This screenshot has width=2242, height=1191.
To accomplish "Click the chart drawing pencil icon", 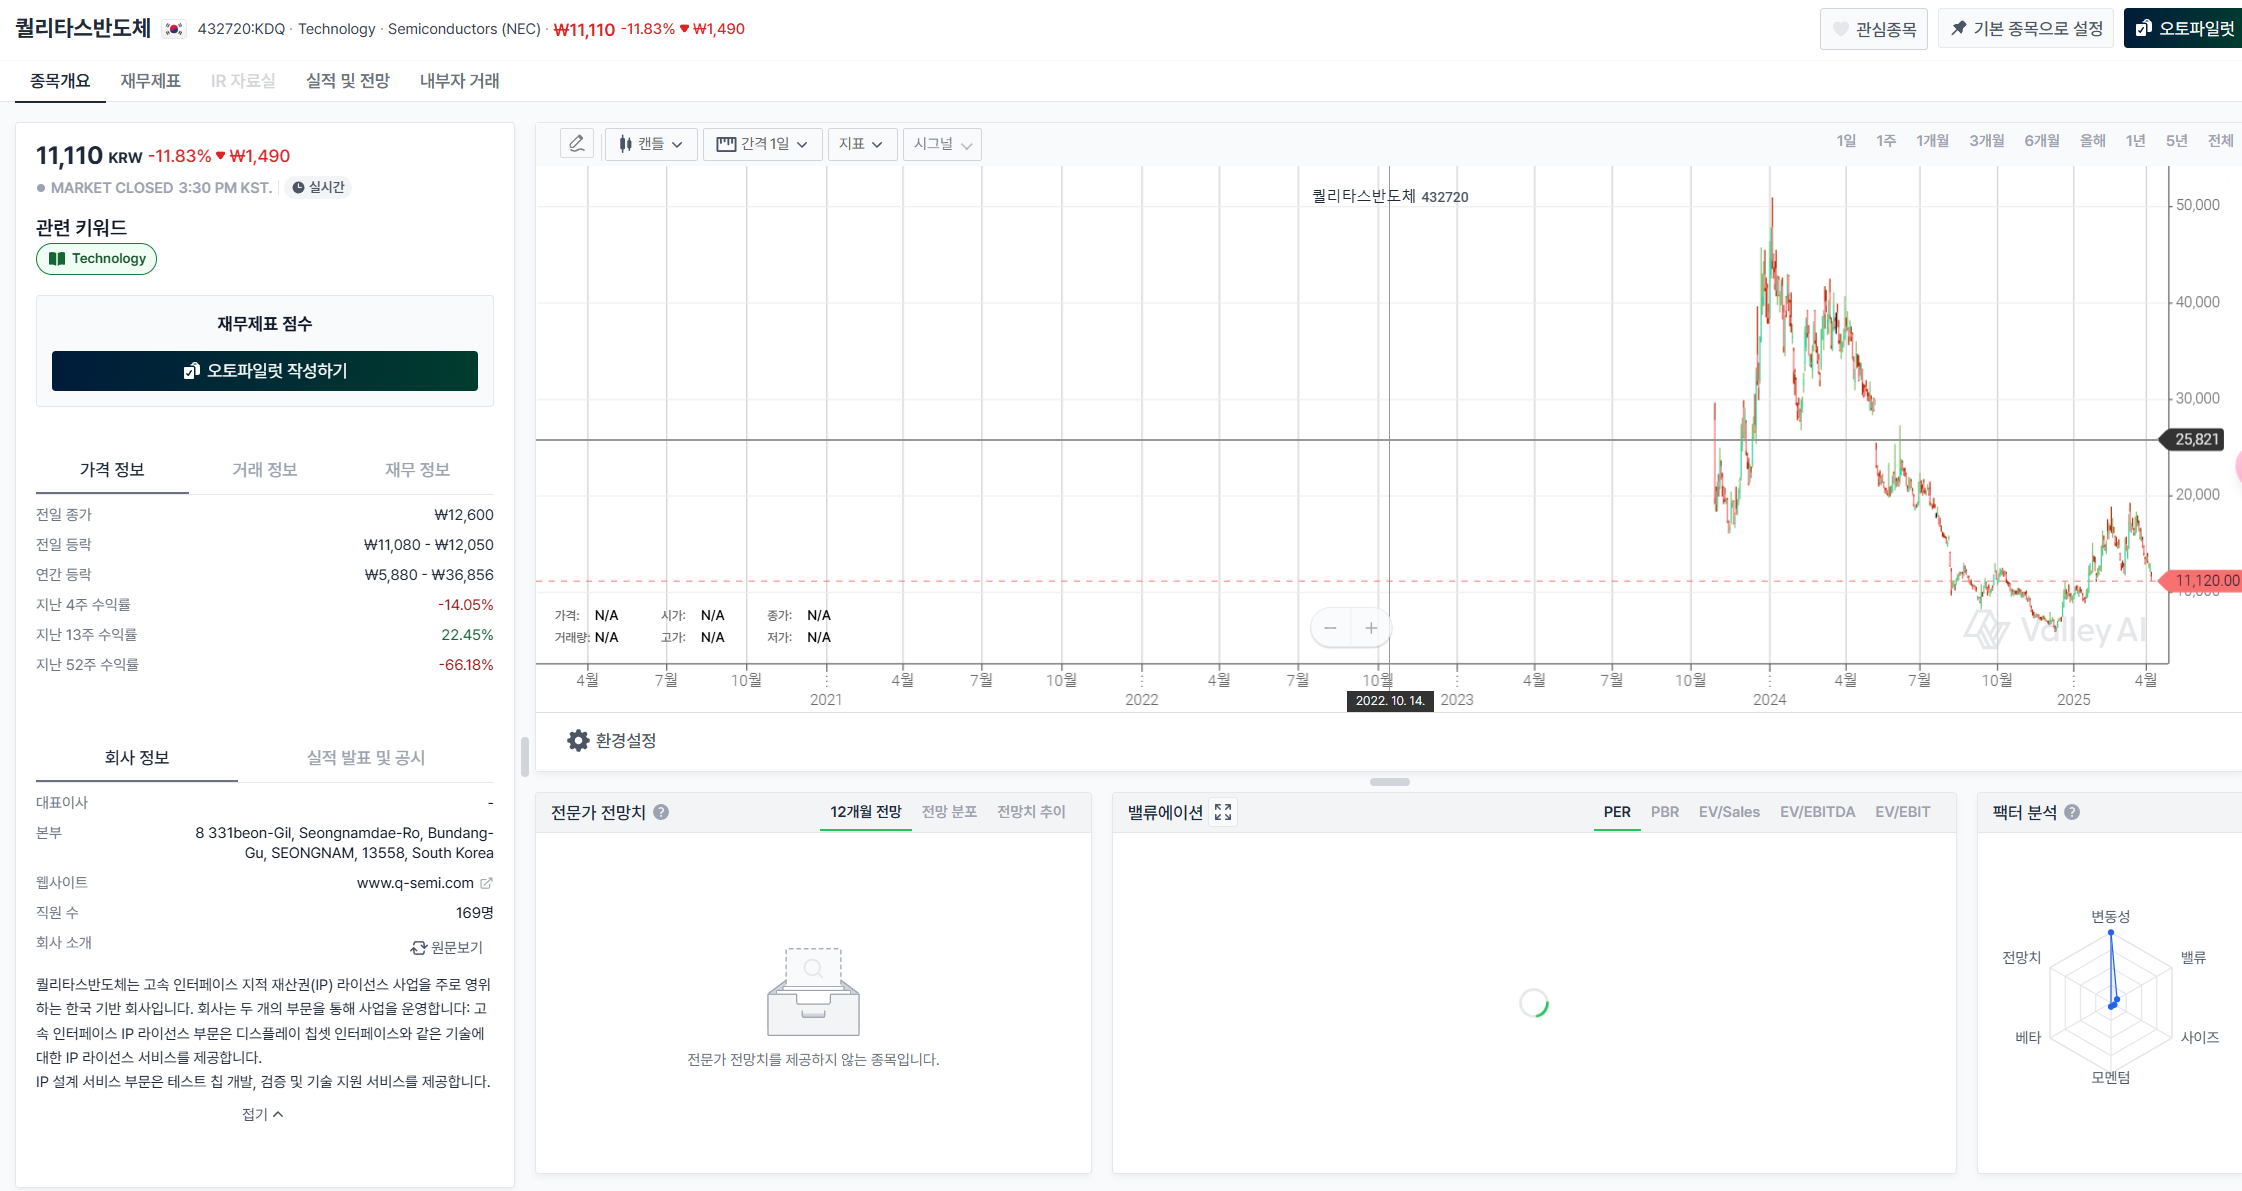I will click(577, 144).
